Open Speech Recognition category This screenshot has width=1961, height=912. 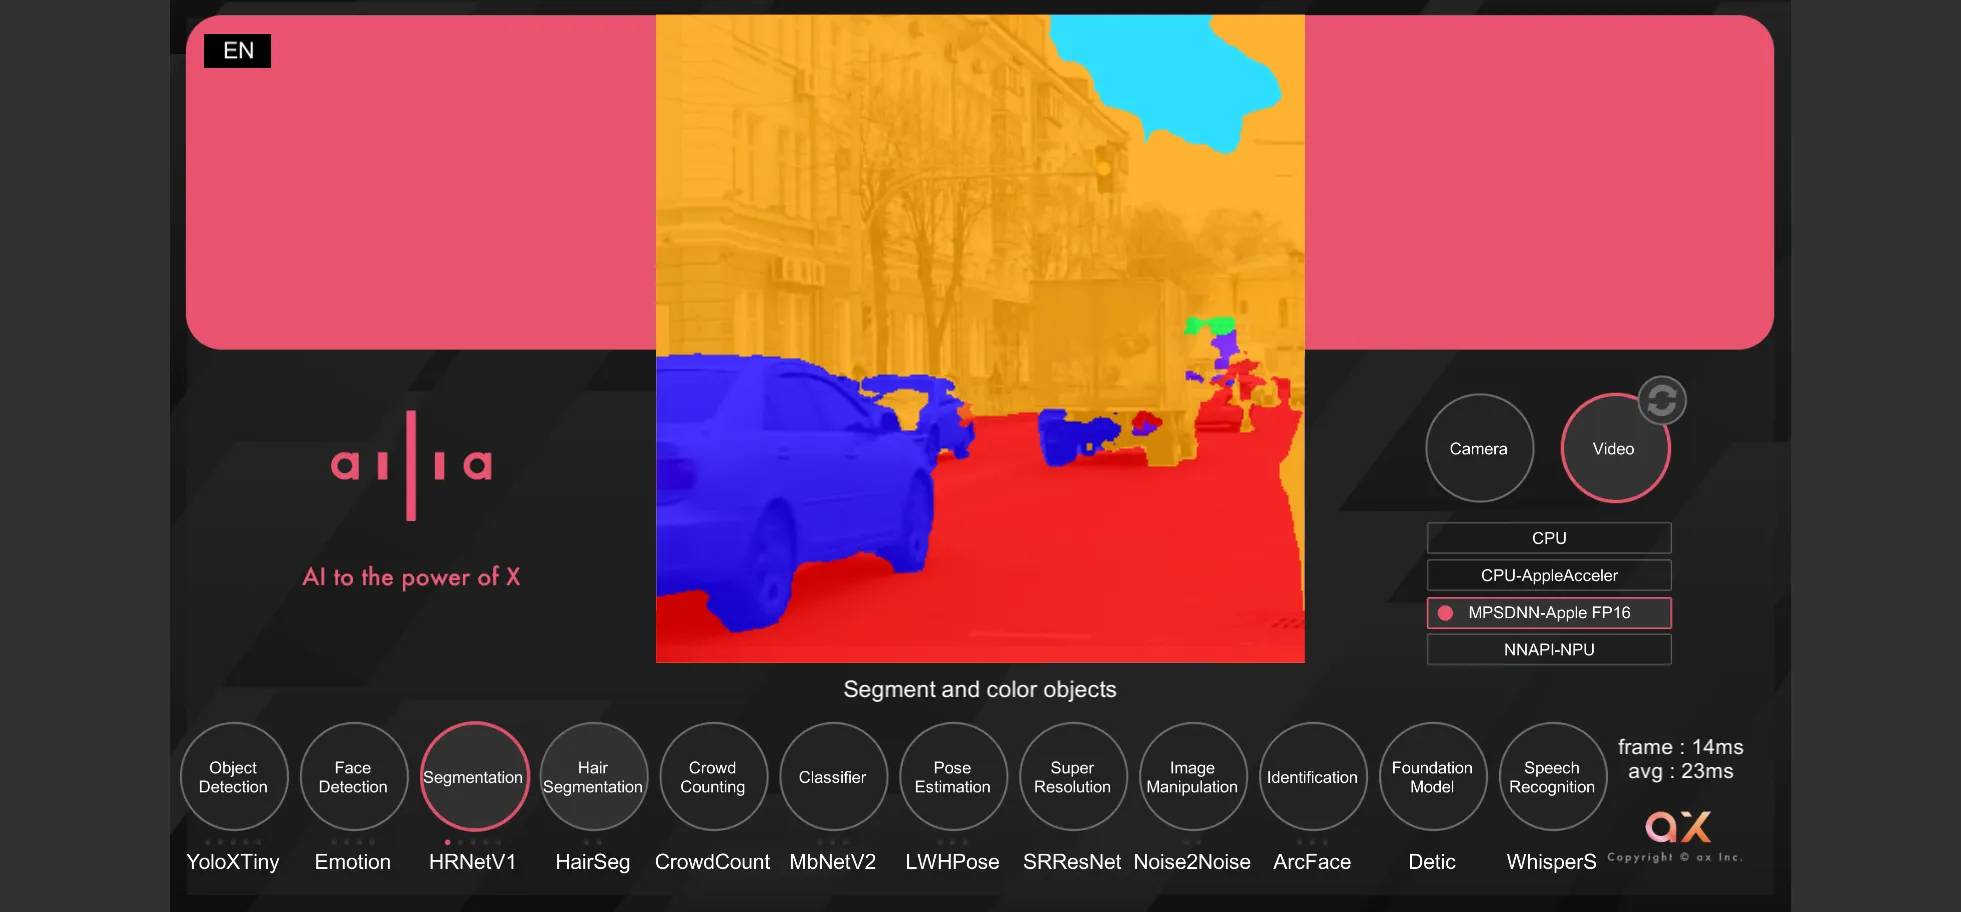click(1553, 777)
